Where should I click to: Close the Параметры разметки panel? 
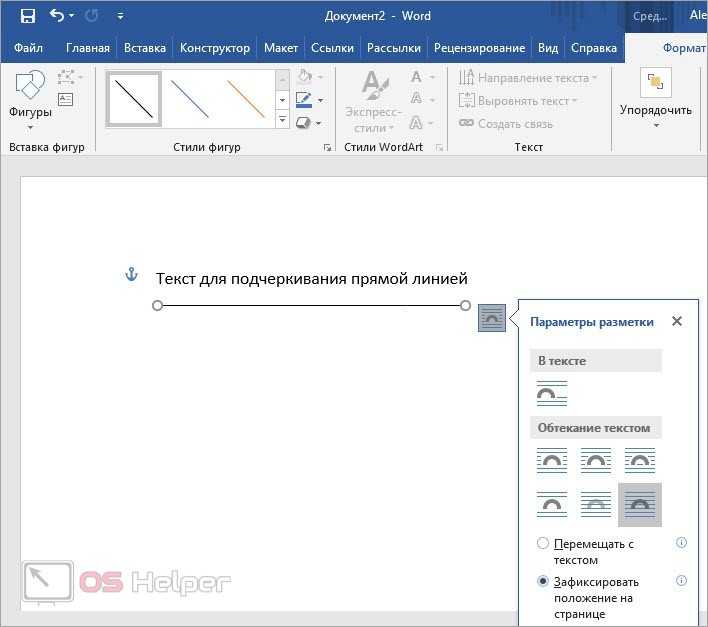(x=676, y=321)
